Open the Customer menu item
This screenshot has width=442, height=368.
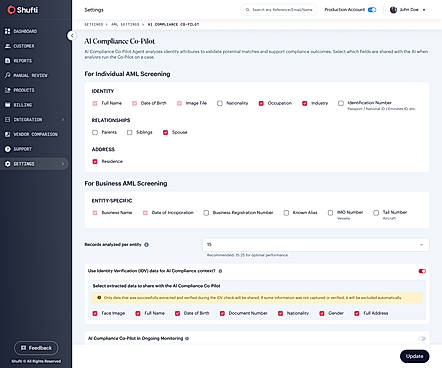click(x=24, y=46)
